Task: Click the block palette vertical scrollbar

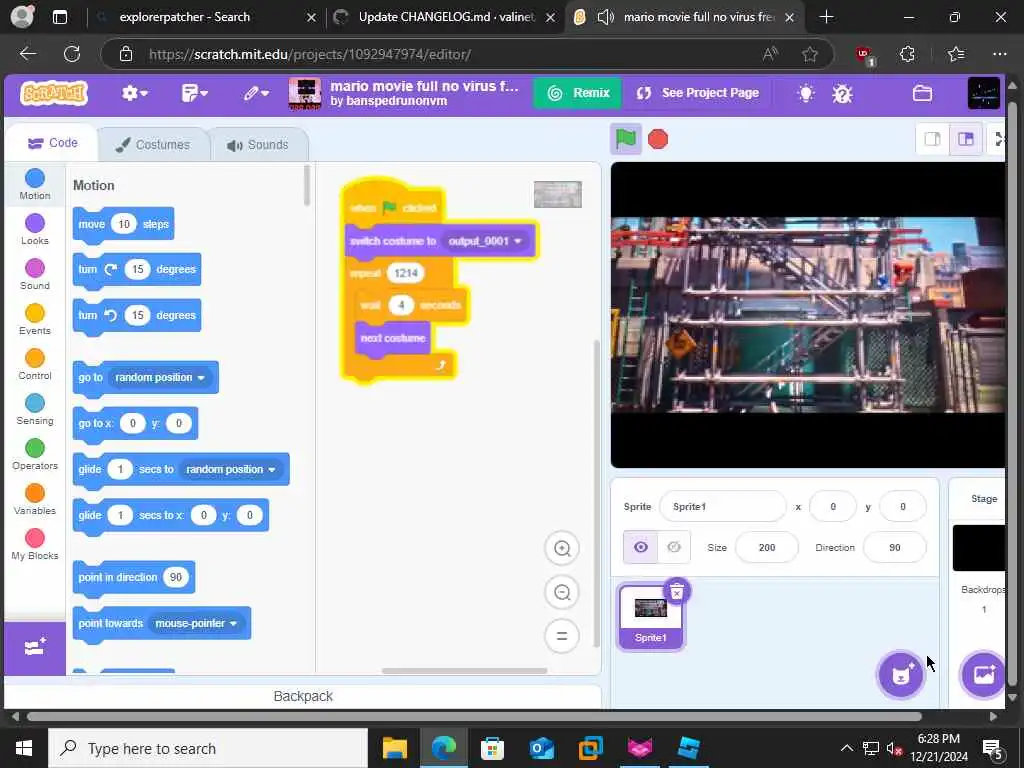Action: pos(306,186)
